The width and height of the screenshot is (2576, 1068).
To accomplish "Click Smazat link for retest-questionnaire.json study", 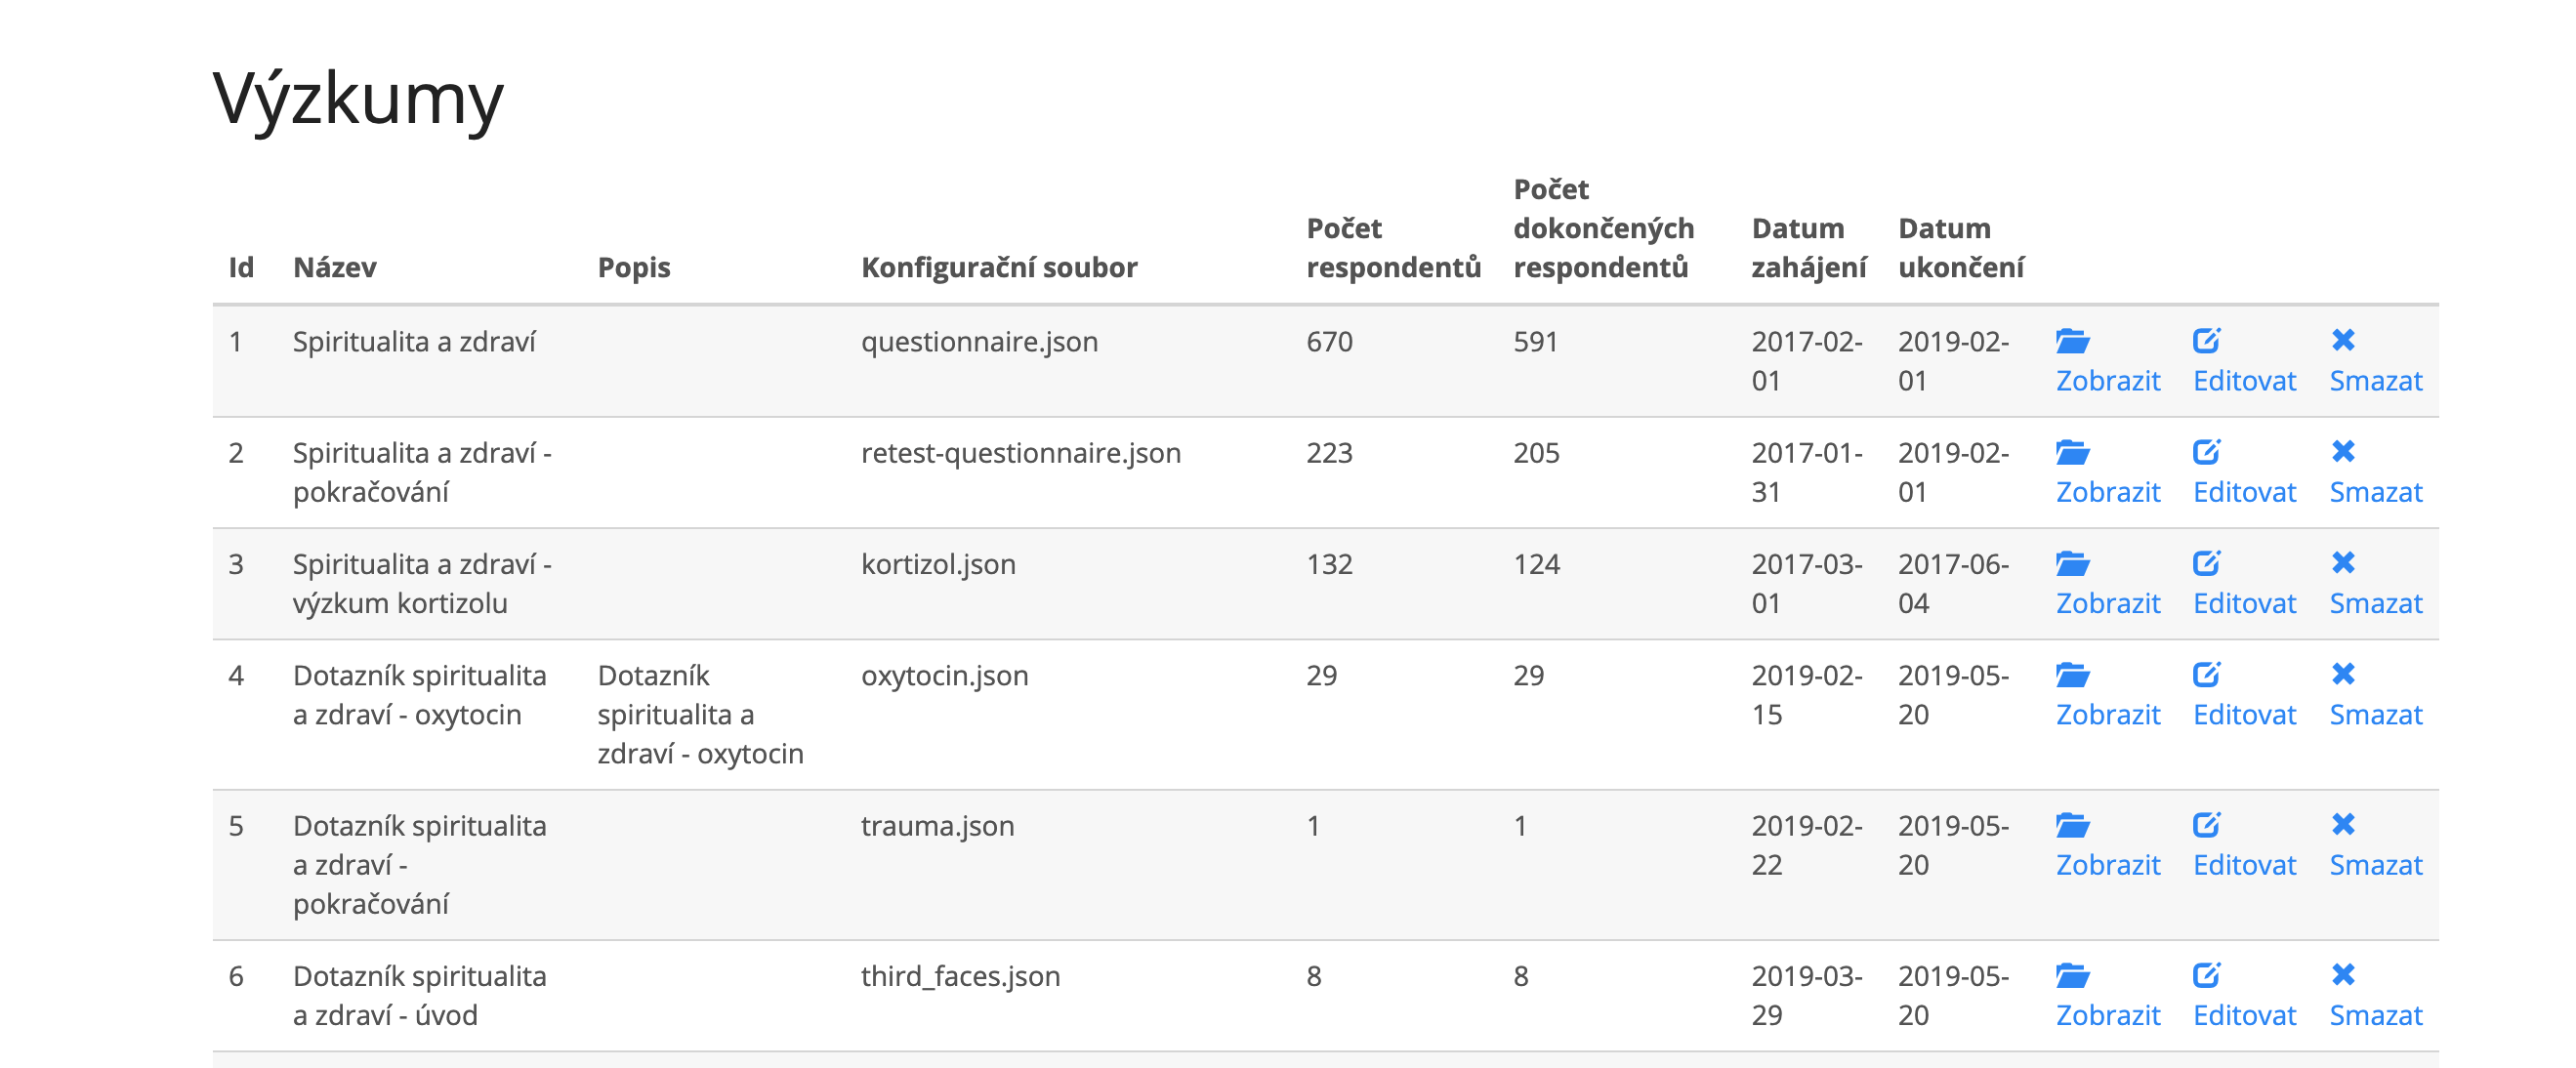I will tap(2375, 492).
